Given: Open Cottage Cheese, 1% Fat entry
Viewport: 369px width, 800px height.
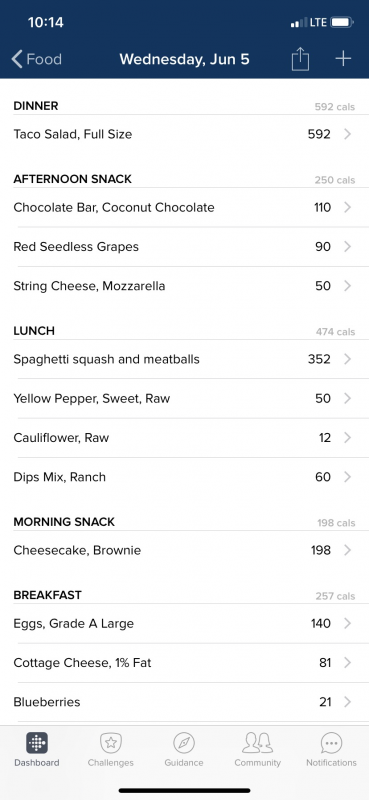Looking at the screenshot, I should [x=184, y=663].
